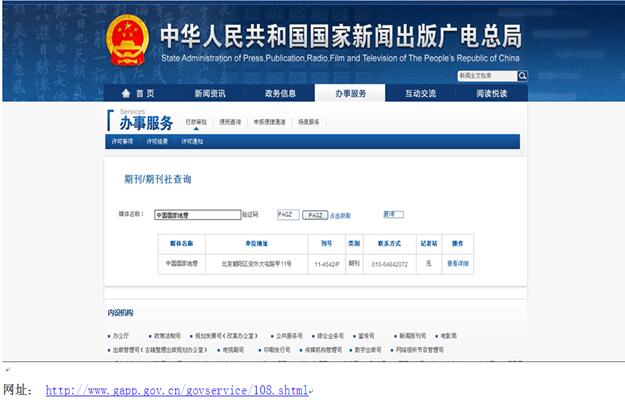Open the 新闻资讯 navigation tab
This screenshot has width=625, height=402.
210,93
